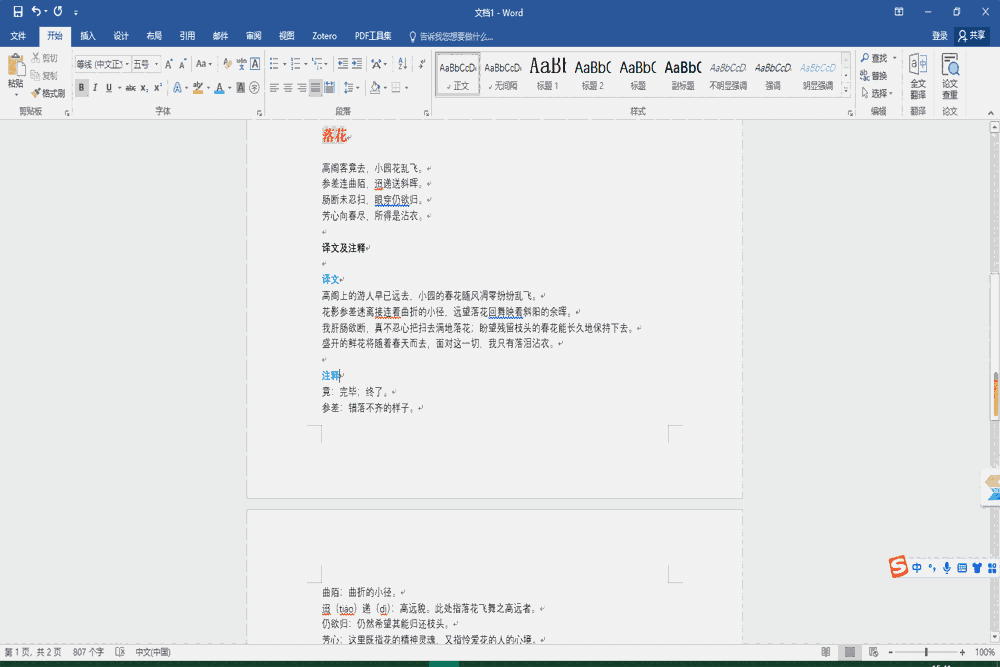Toggle bold formatting in the font group
Viewport: 1000px width, 667px height.
pyautogui.click(x=82, y=88)
